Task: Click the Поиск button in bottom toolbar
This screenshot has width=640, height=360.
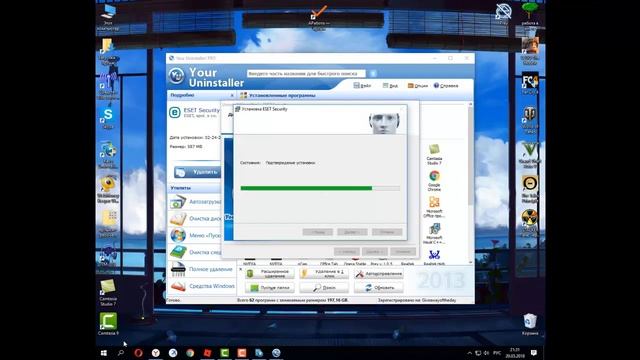Action: [324, 288]
